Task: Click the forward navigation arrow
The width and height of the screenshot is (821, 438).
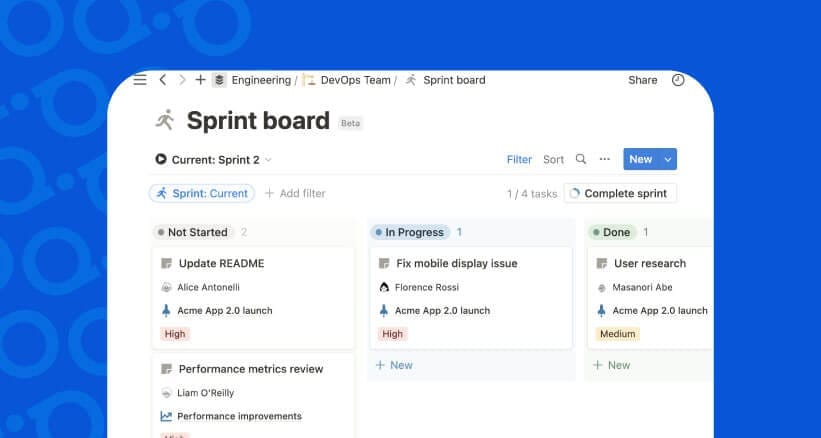Action: (x=181, y=80)
